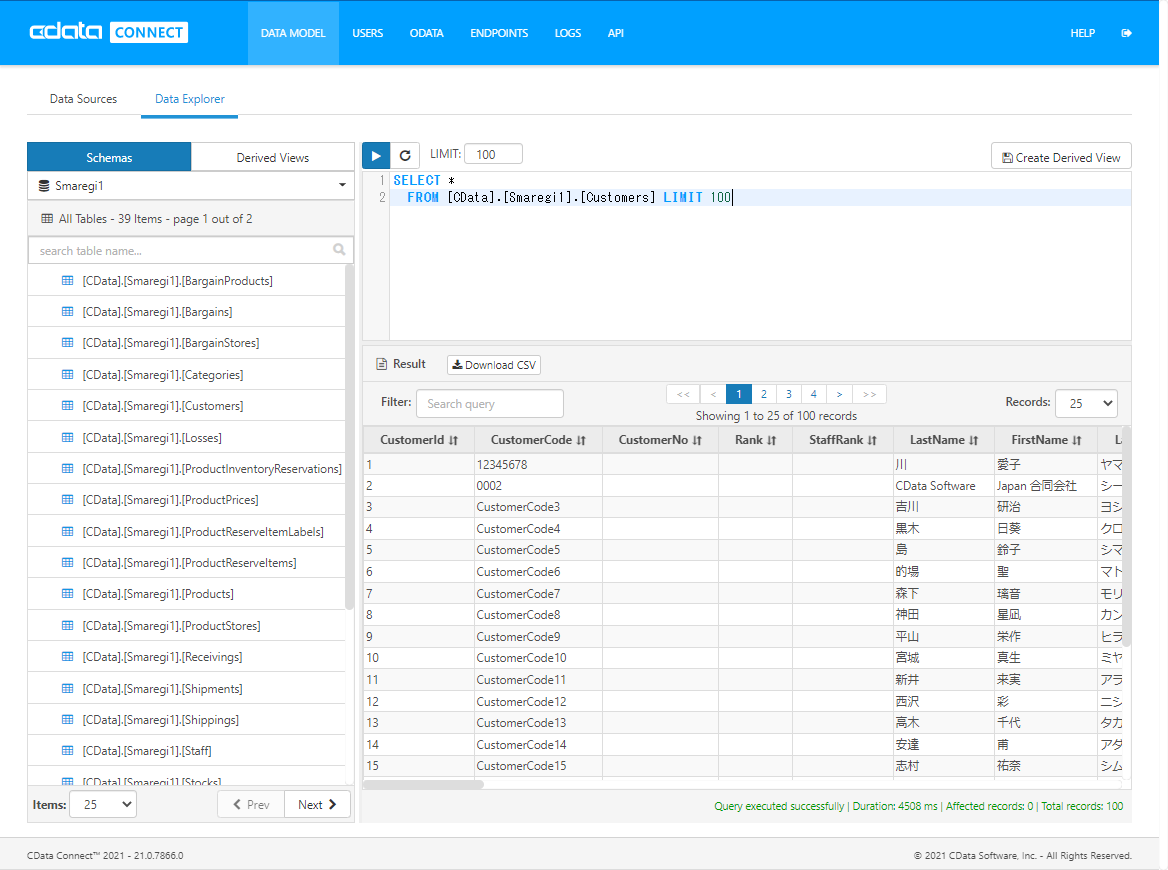Image resolution: width=1168 pixels, height=870 pixels.
Task: Go to next results page arrow
Action: pos(840,394)
